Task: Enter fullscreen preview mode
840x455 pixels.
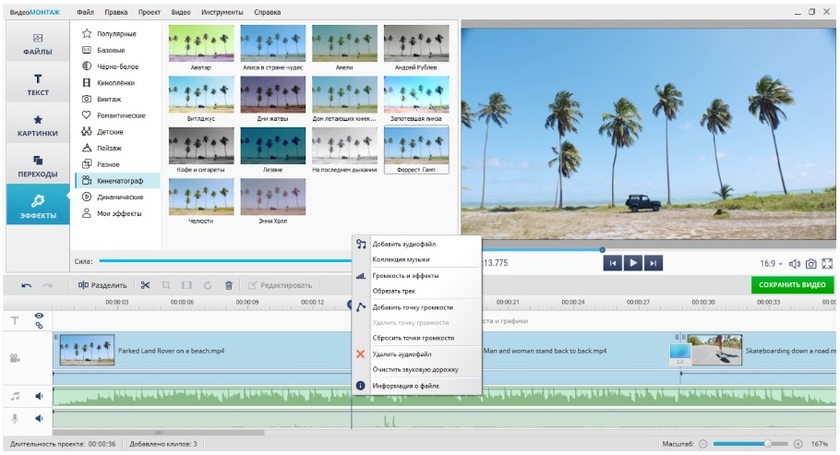Action: point(827,264)
